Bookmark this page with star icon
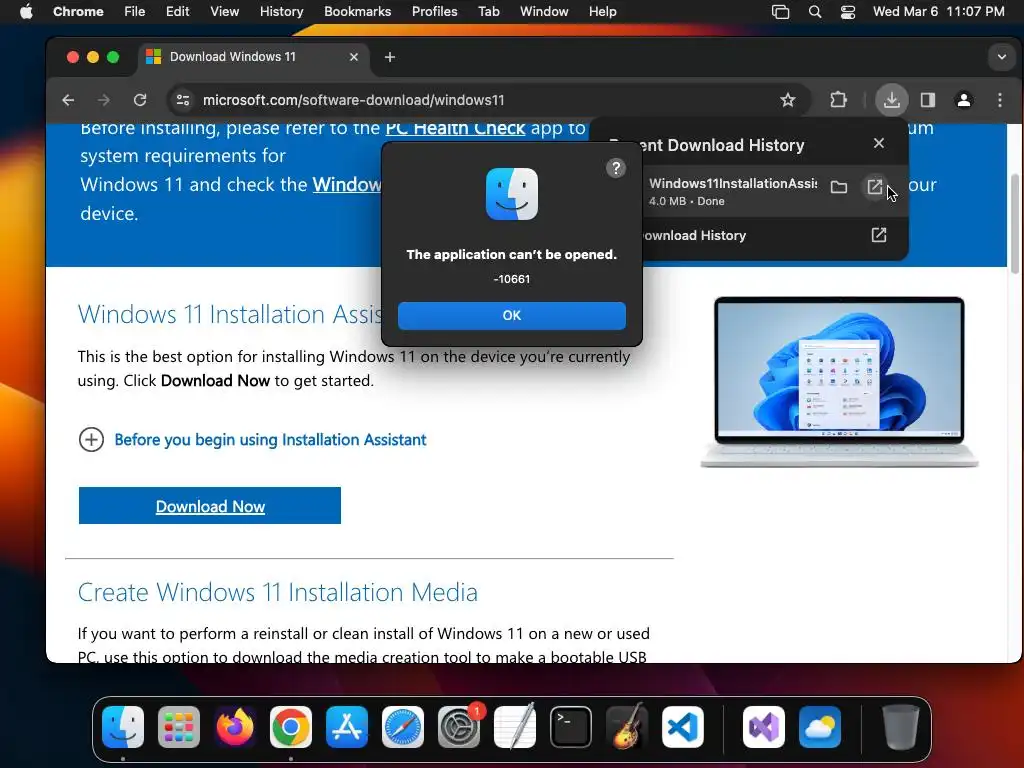 click(x=788, y=100)
